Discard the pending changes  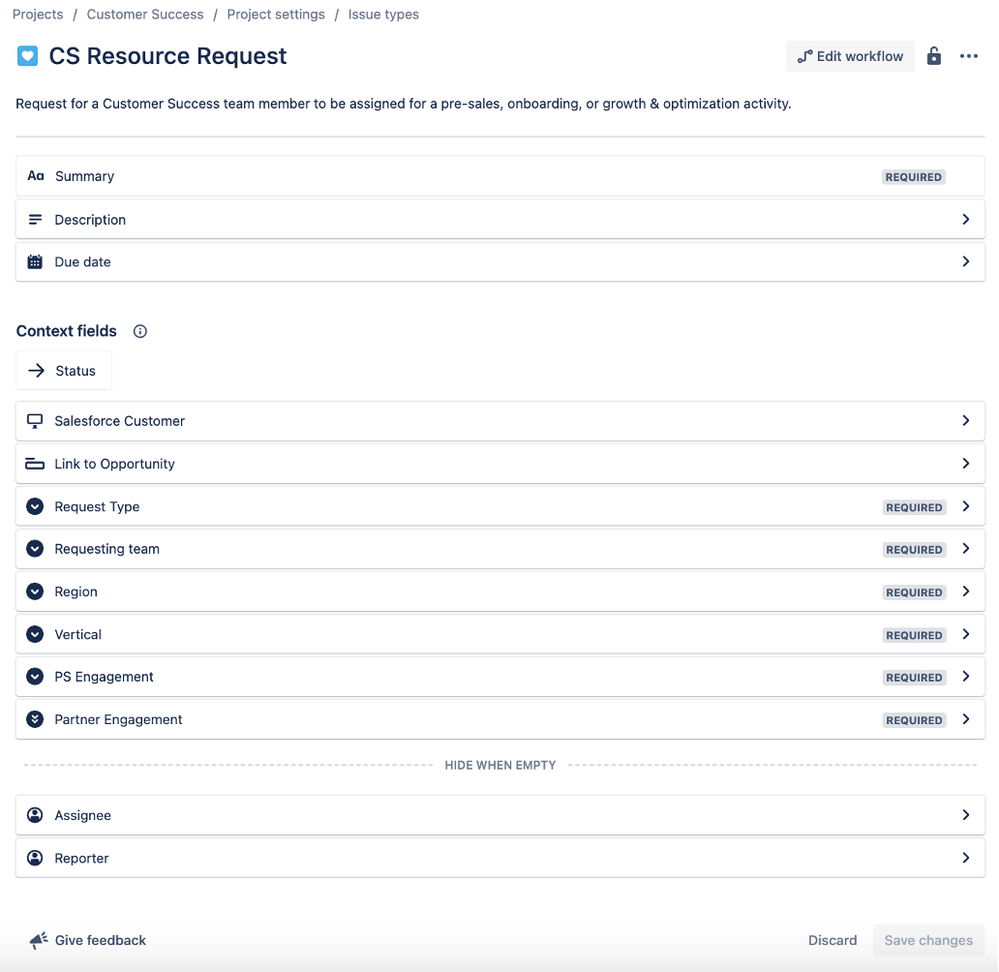(832, 940)
